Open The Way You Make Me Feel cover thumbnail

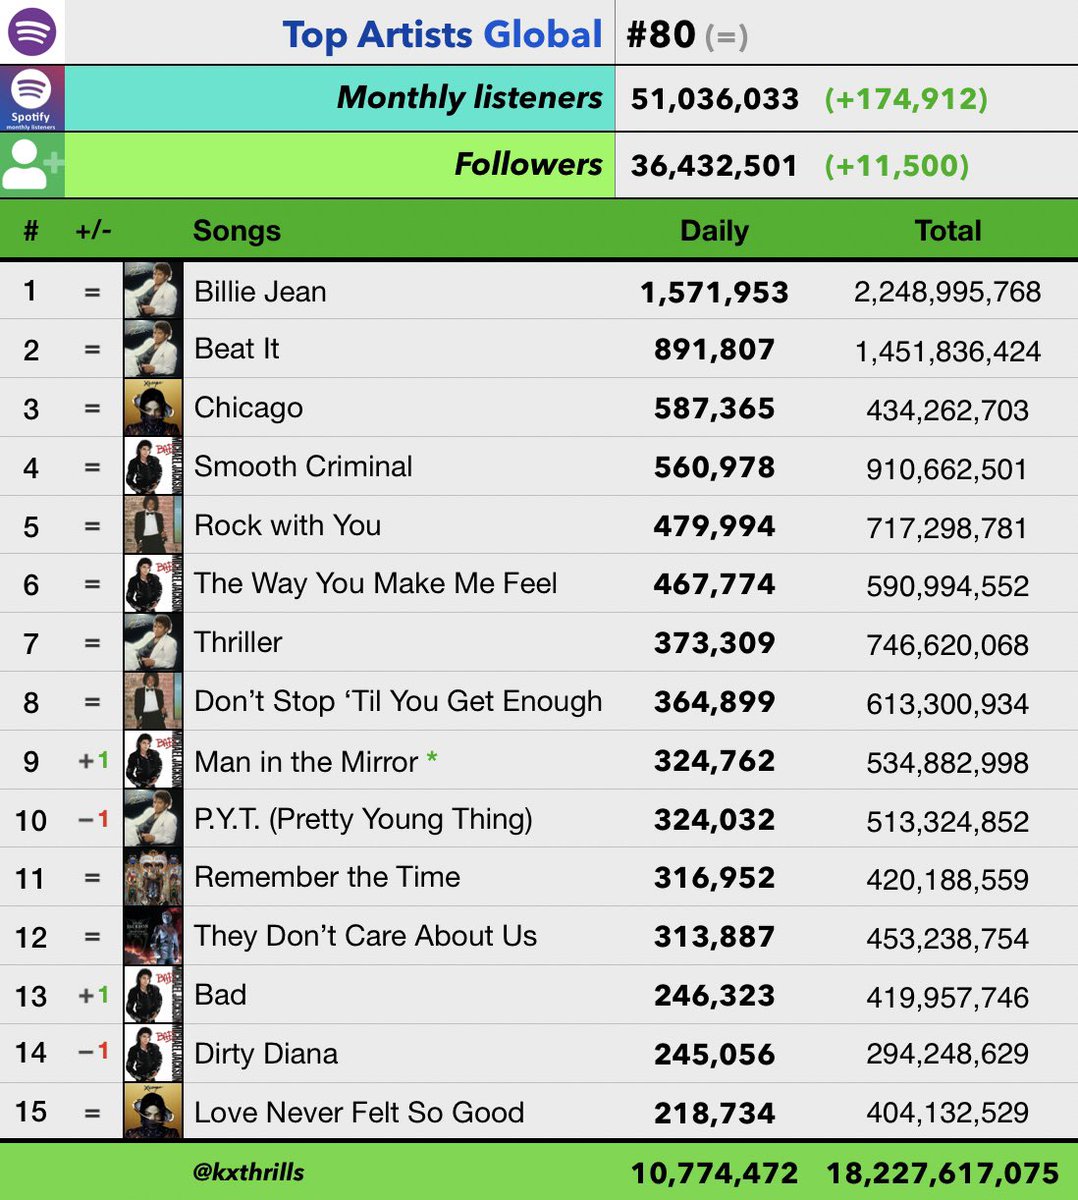[153, 584]
